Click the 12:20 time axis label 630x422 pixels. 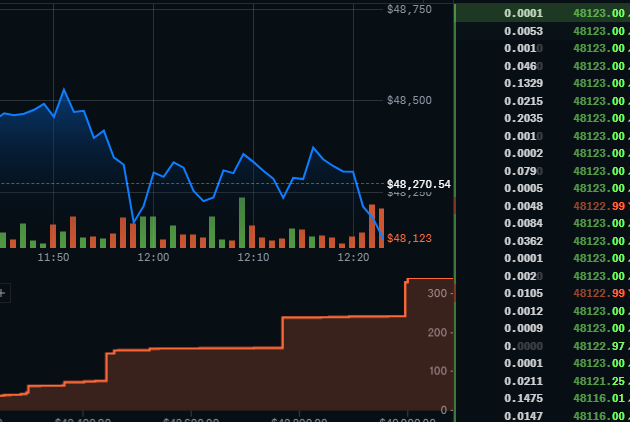353,257
